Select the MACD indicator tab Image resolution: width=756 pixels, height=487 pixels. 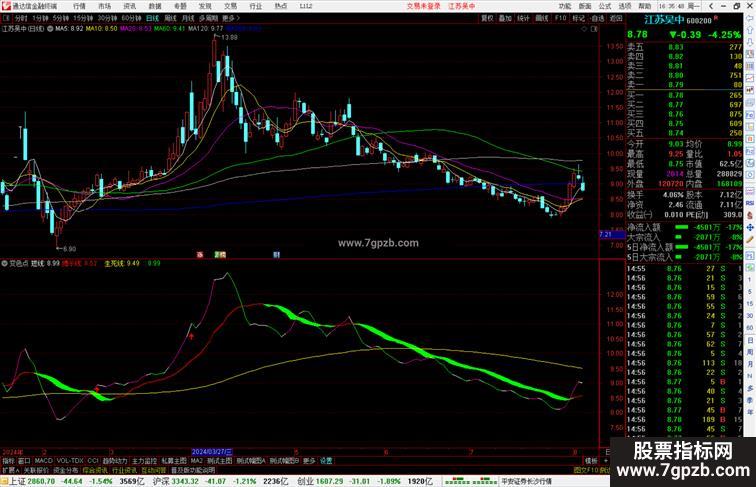pyautogui.click(x=43, y=461)
